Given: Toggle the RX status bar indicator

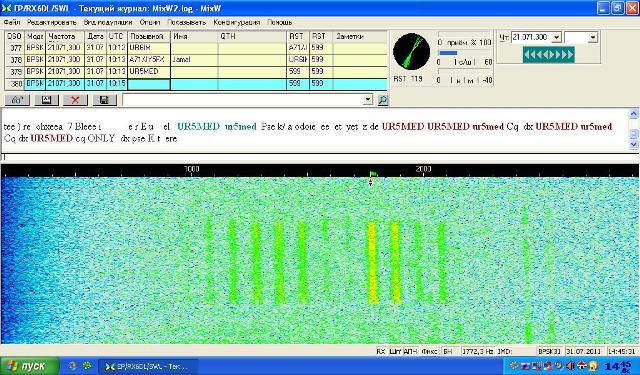Looking at the screenshot, I should pos(380,351).
